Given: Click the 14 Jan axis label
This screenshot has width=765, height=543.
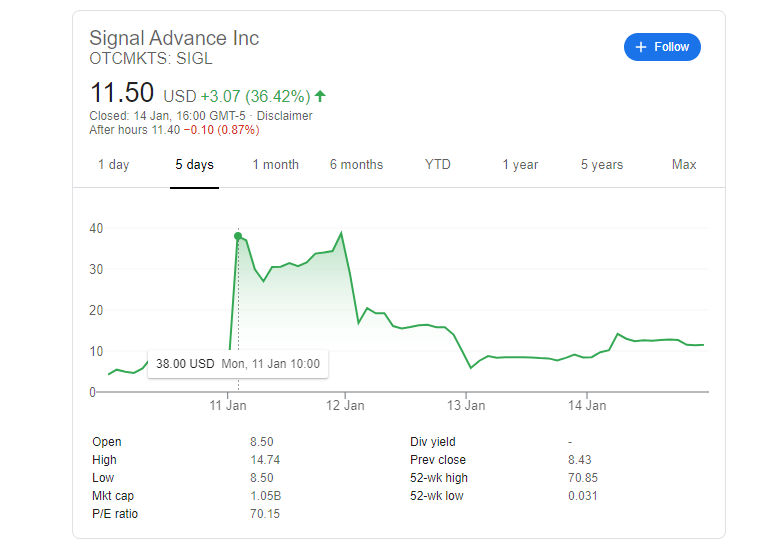Looking at the screenshot, I should tap(587, 405).
